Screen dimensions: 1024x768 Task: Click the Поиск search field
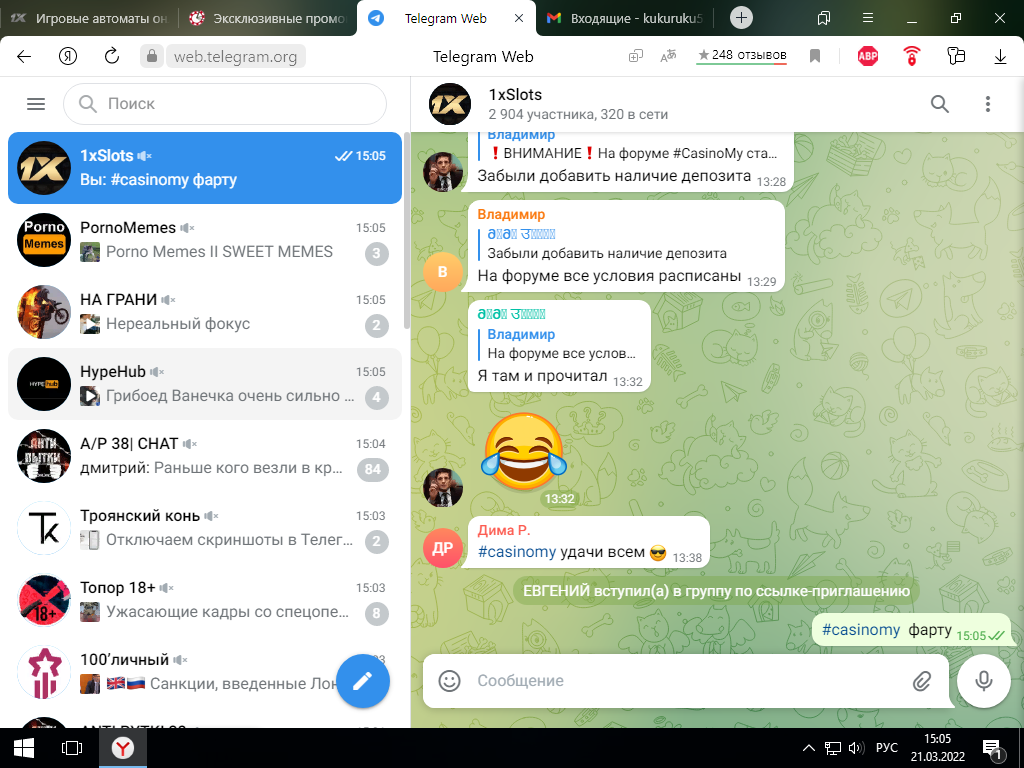[225, 104]
